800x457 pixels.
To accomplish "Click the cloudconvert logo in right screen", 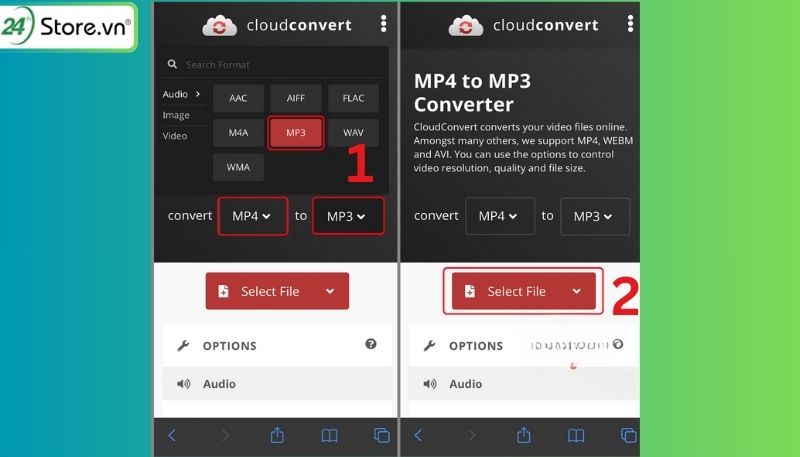I will click(x=523, y=25).
